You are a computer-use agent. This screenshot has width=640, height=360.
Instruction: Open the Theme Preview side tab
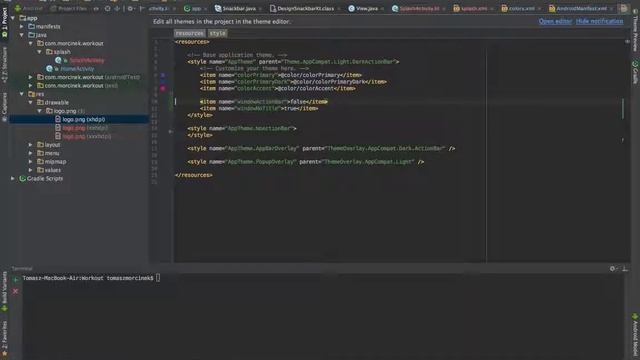[x=635, y=29]
